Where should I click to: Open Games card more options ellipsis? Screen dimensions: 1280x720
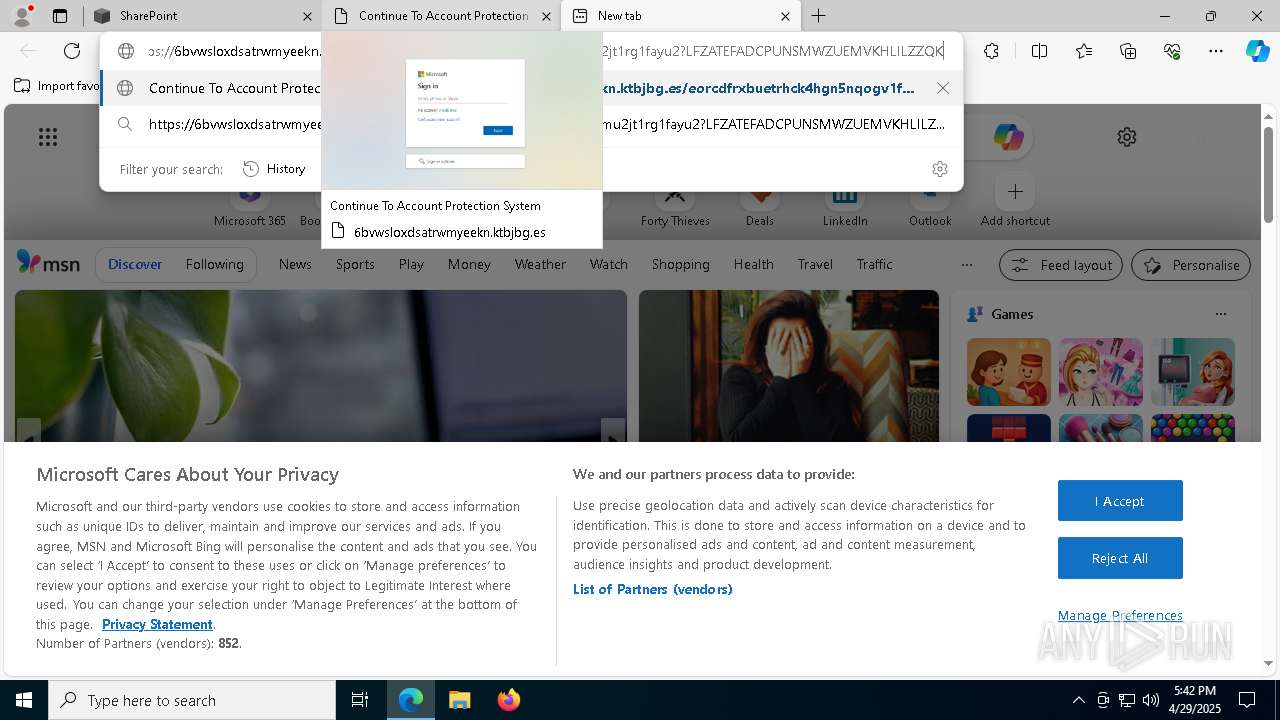[1220, 314]
